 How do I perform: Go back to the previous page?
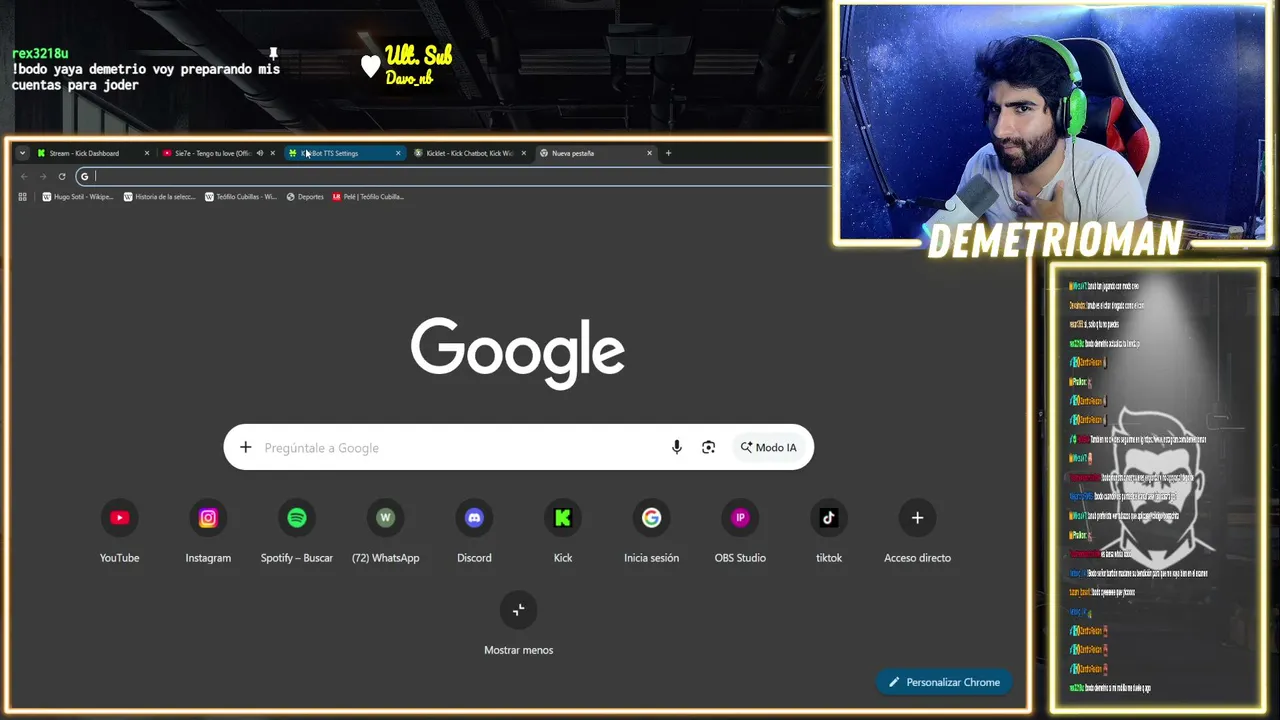pyautogui.click(x=24, y=177)
